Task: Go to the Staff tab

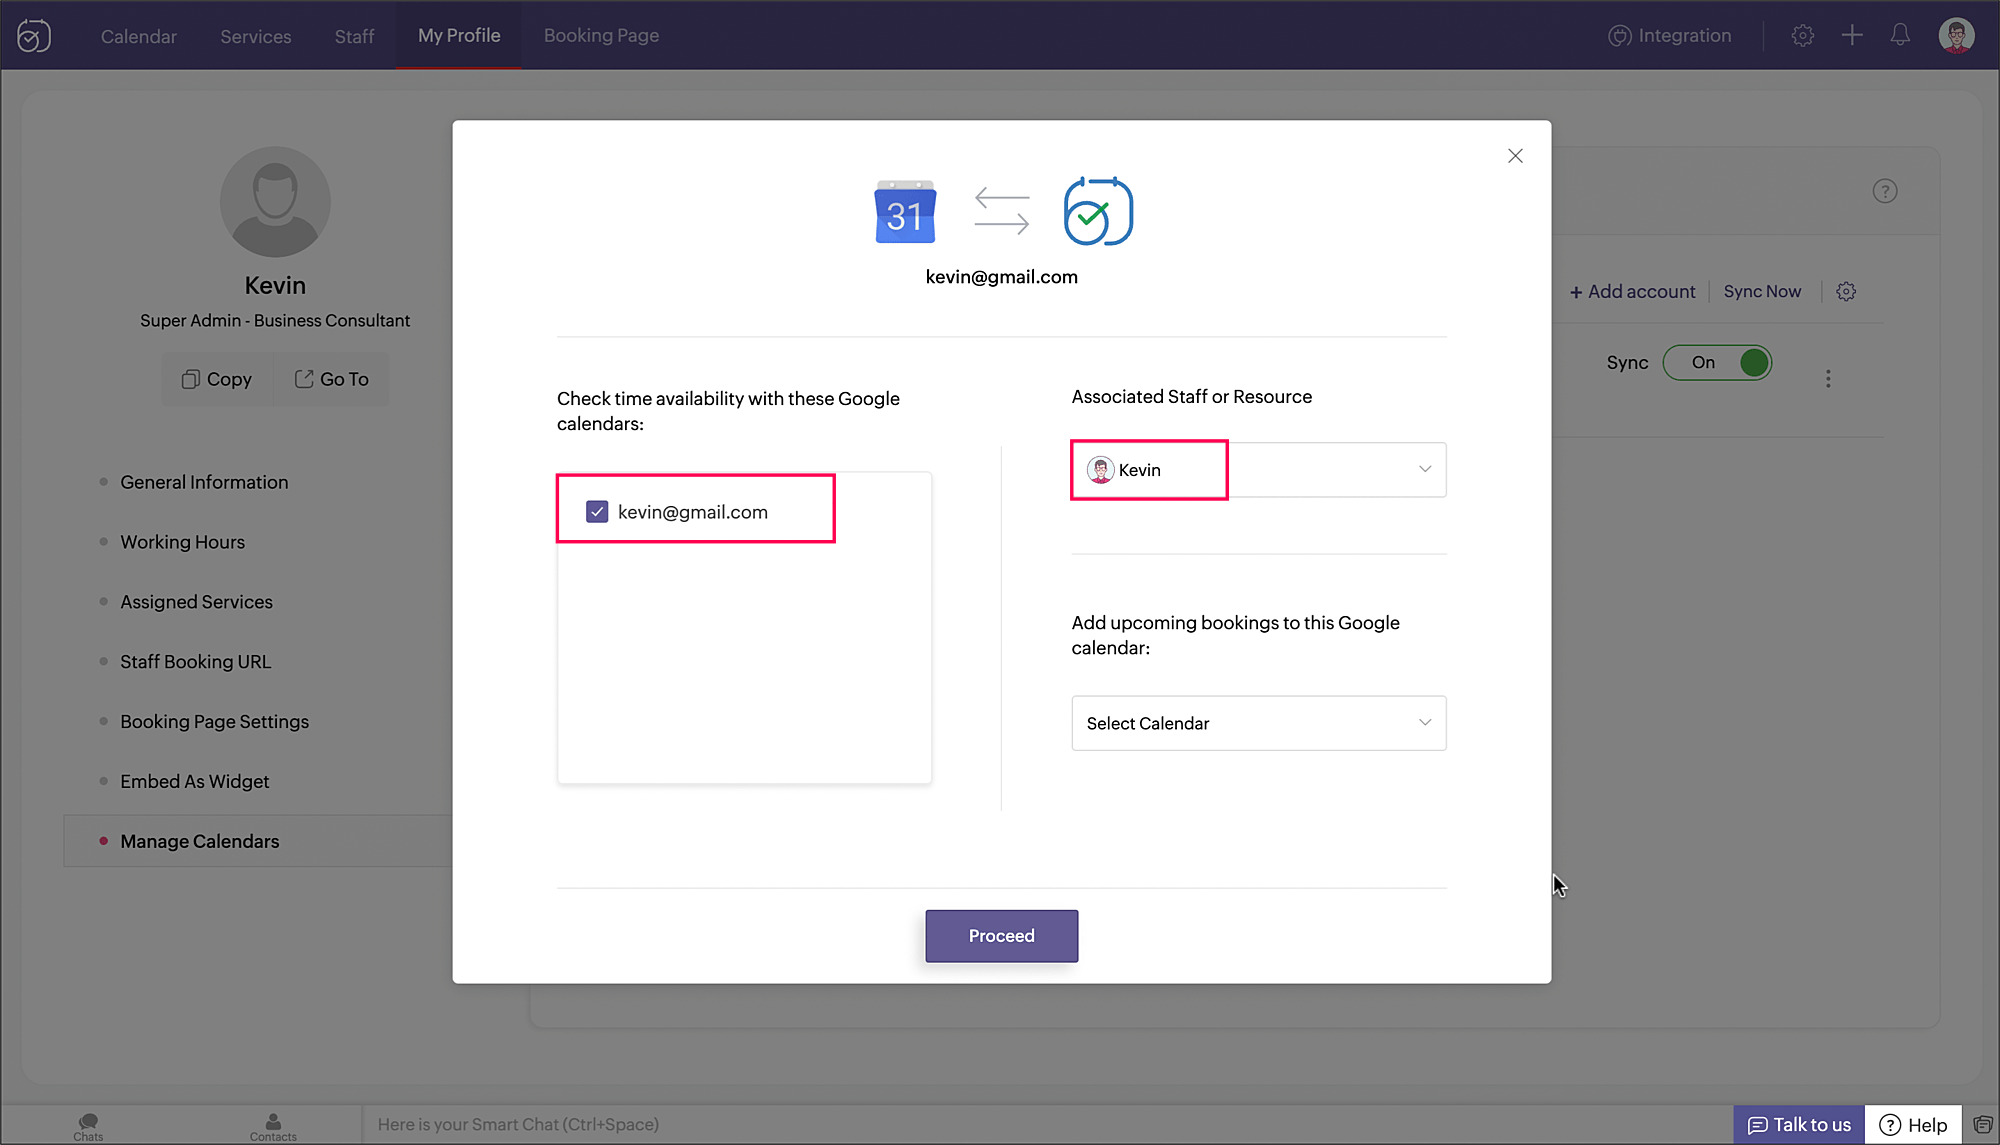Action: (354, 36)
